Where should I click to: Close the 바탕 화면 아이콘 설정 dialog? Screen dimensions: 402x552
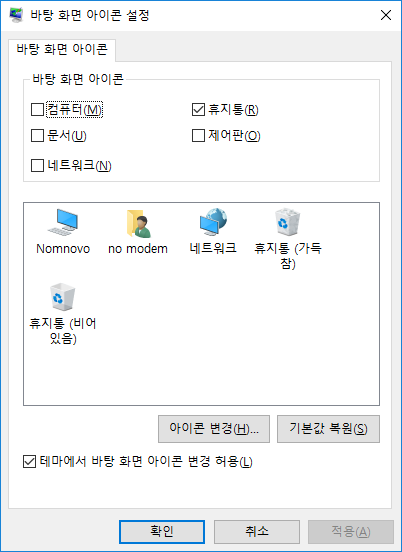[x=386, y=15]
